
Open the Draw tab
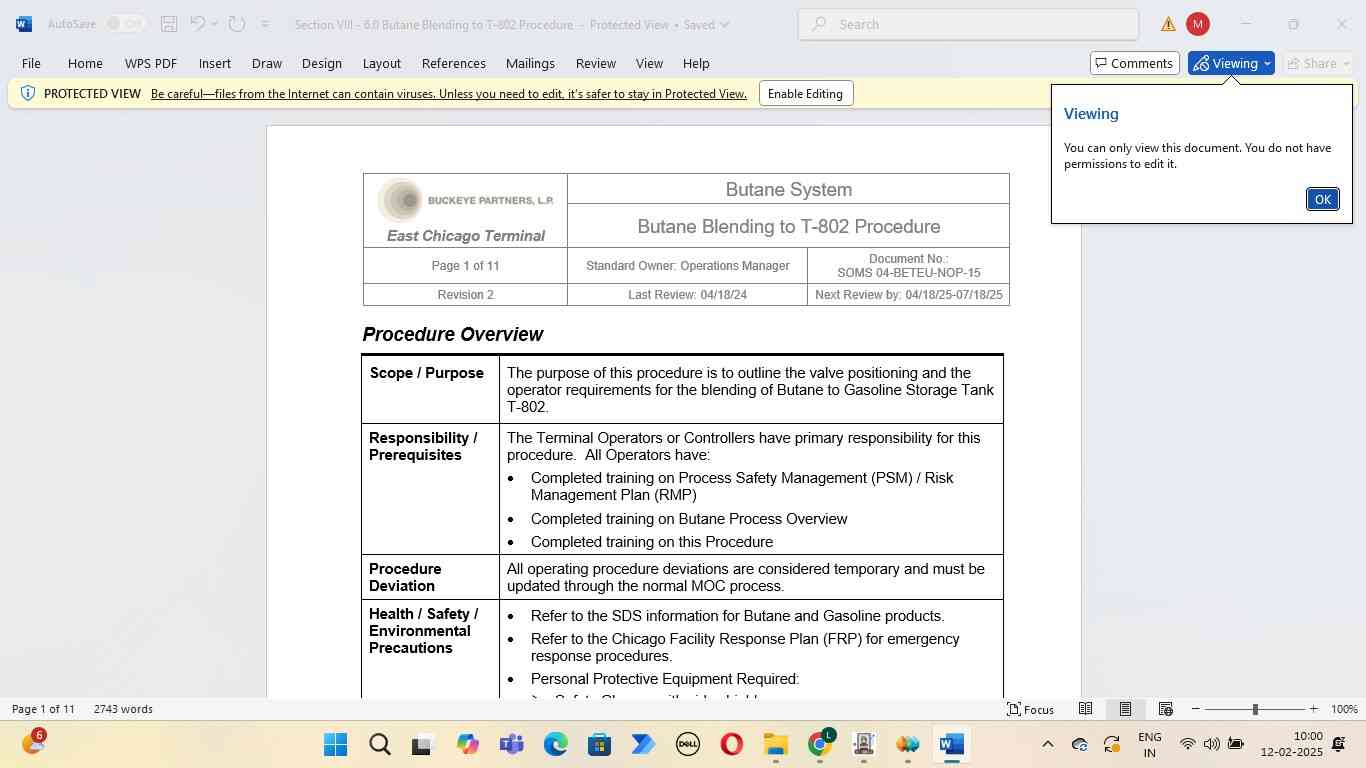[267, 63]
